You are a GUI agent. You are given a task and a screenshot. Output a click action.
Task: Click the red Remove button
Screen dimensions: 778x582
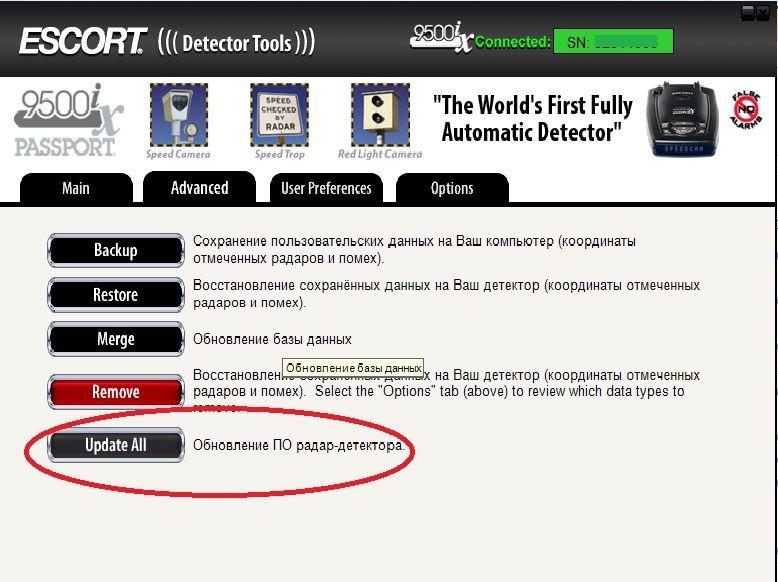pyautogui.click(x=116, y=392)
